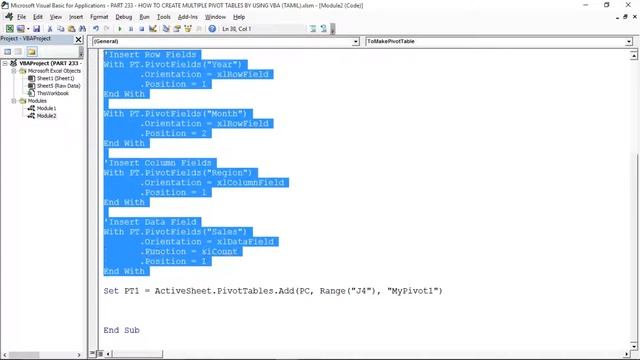The image size is (640, 360).
Task: Collapse the Microsoft Excel Objects folder
Action: [13, 71]
